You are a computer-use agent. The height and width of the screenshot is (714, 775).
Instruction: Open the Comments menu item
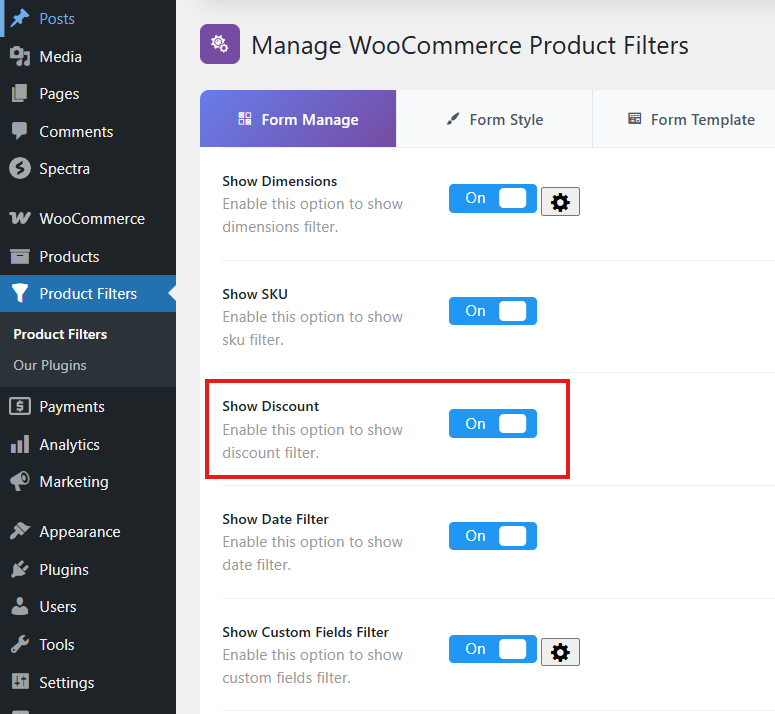(88, 131)
